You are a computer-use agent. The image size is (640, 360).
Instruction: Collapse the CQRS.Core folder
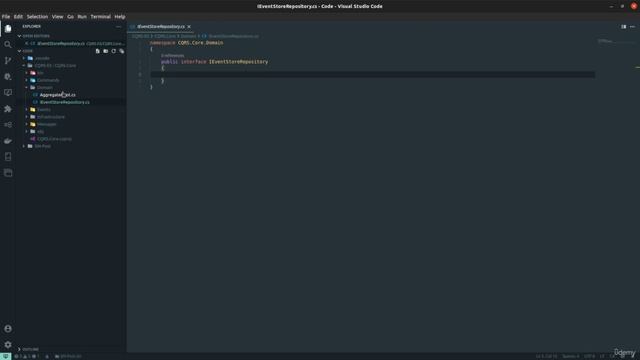pos(55,65)
